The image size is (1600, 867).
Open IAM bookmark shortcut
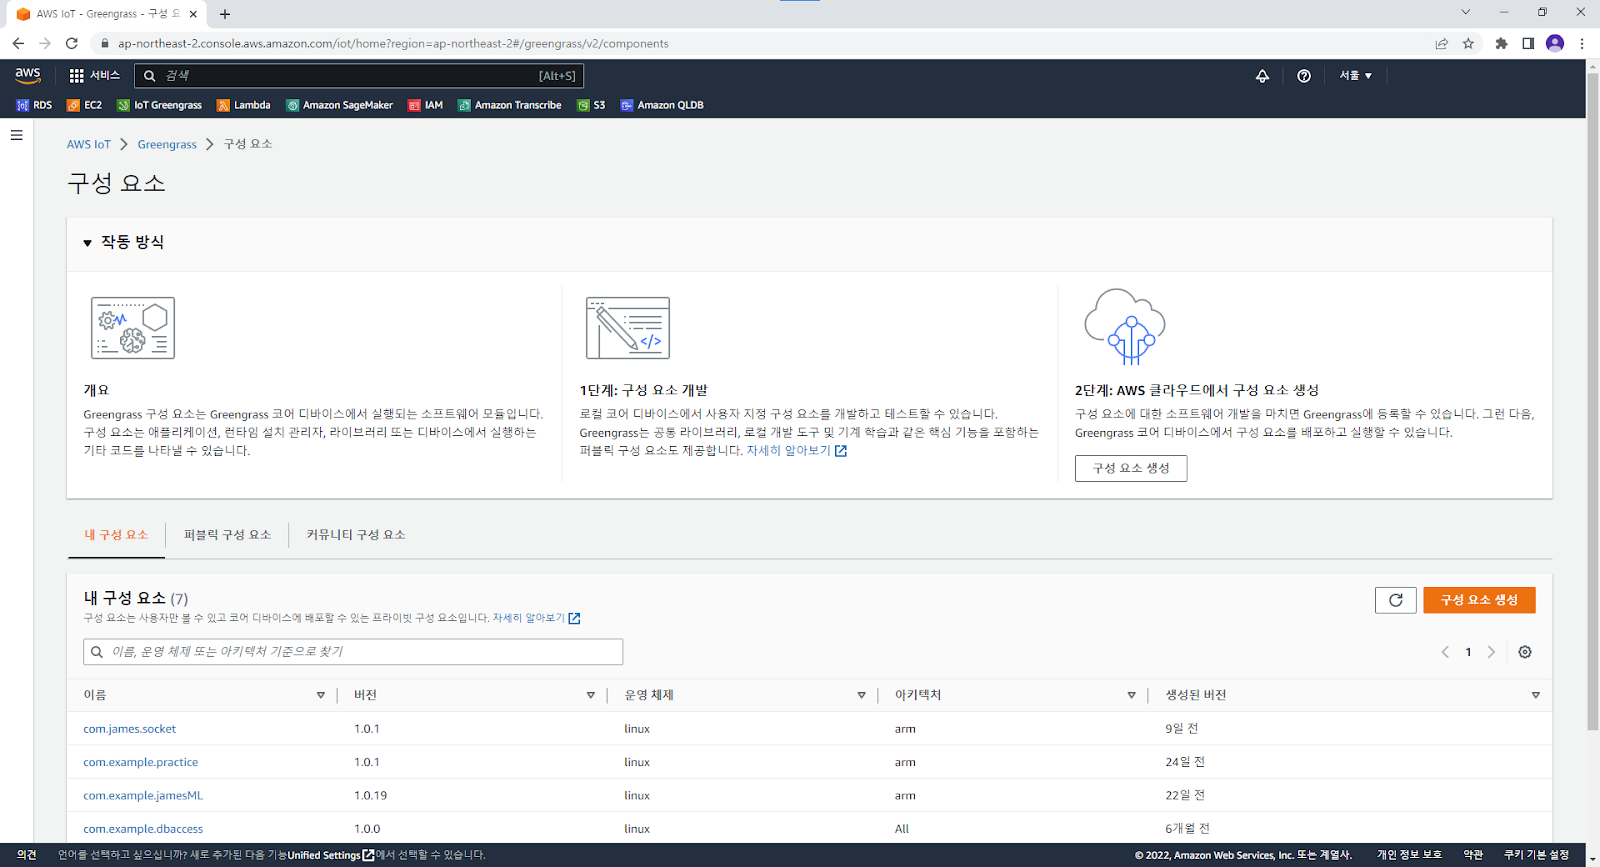[425, 105]
